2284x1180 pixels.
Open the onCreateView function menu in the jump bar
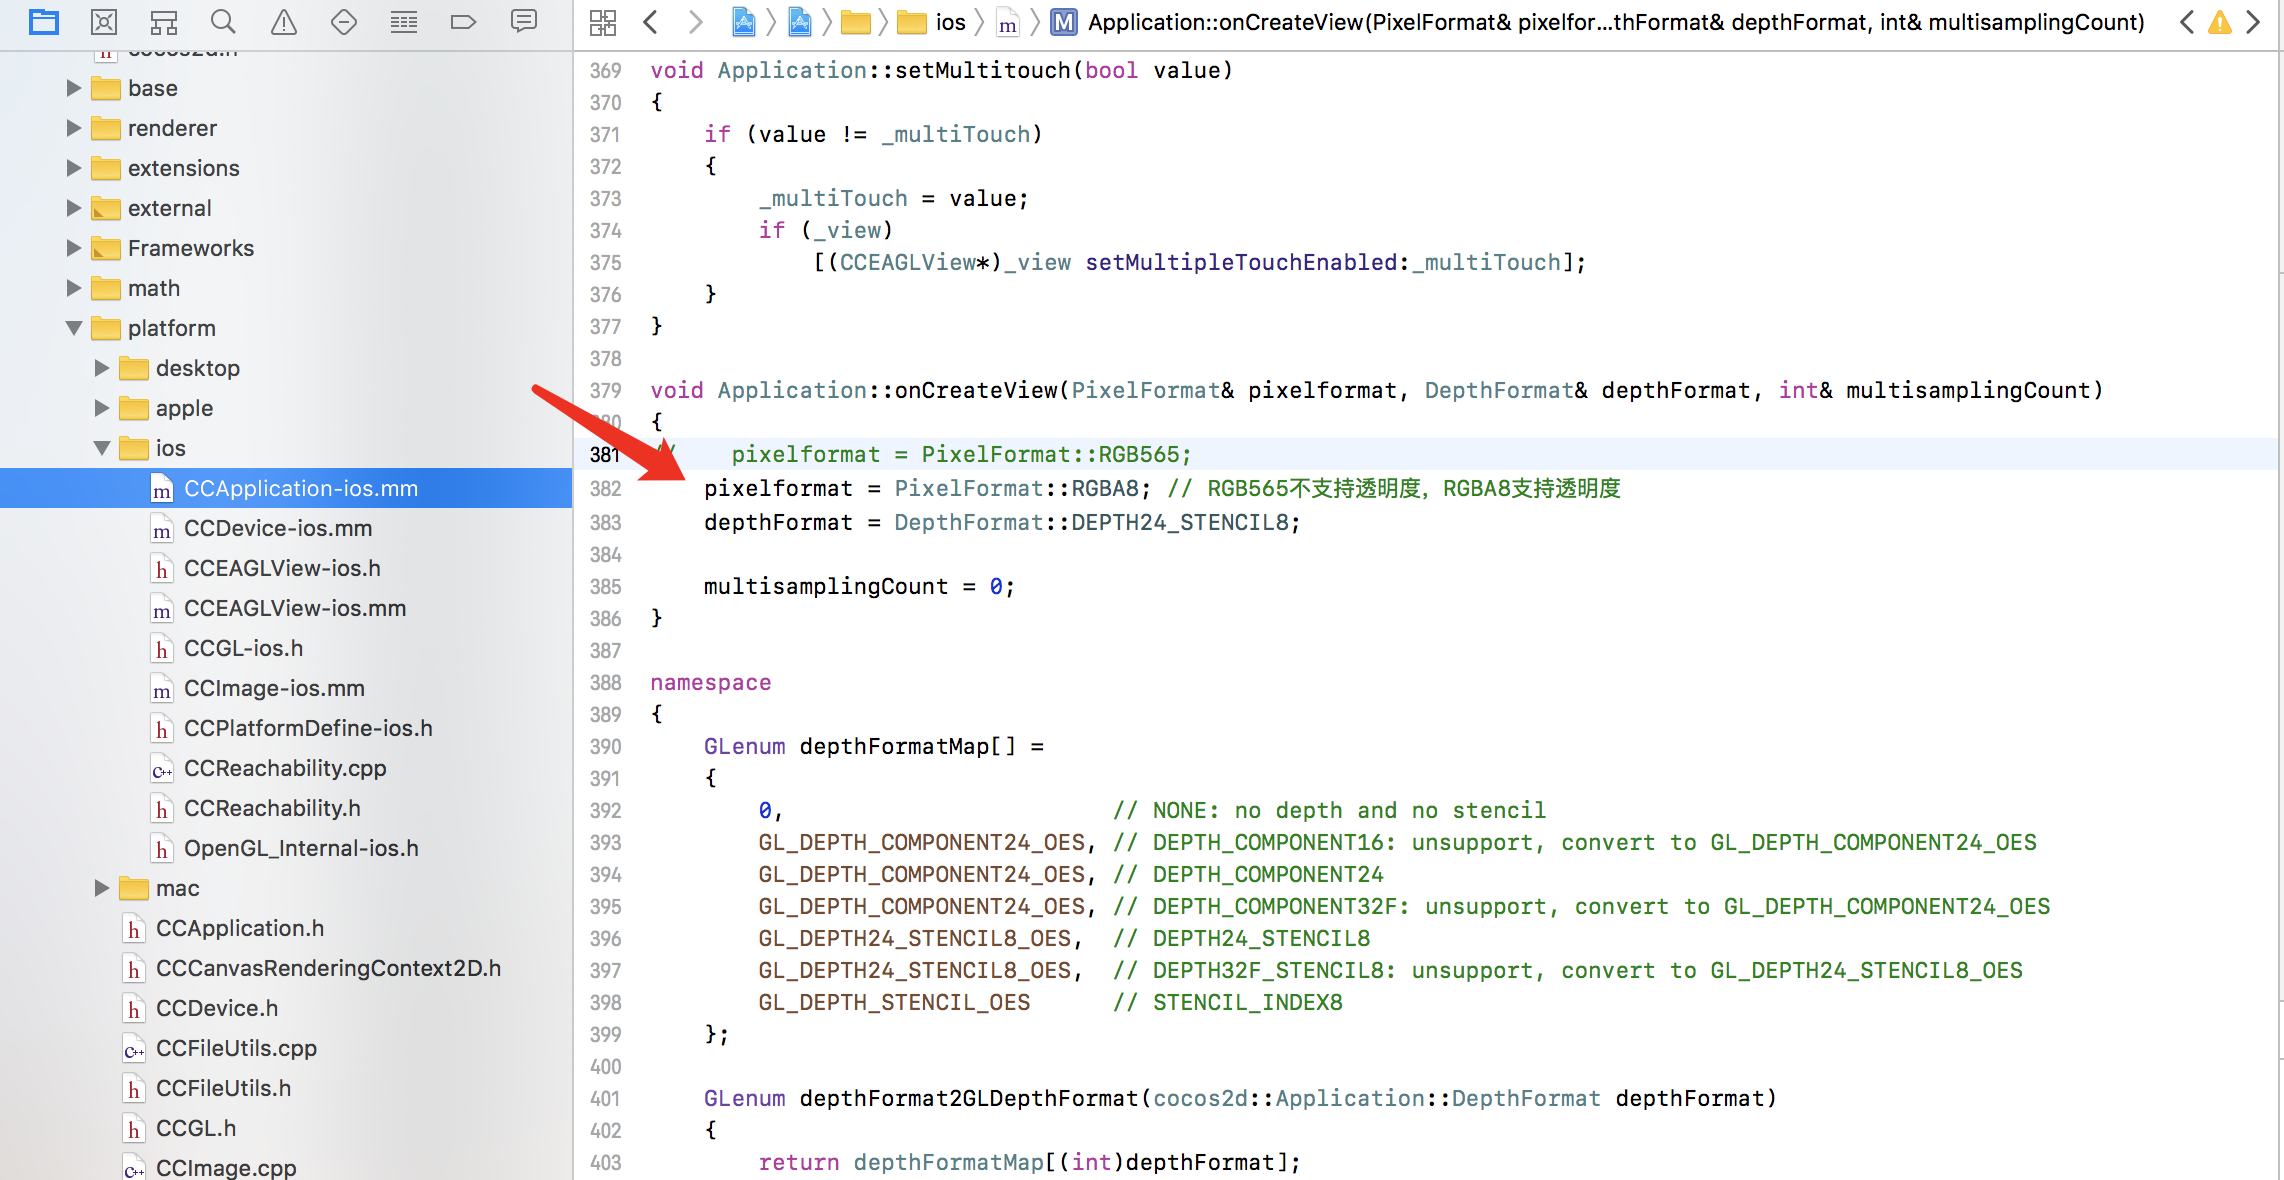point(1600,22)
